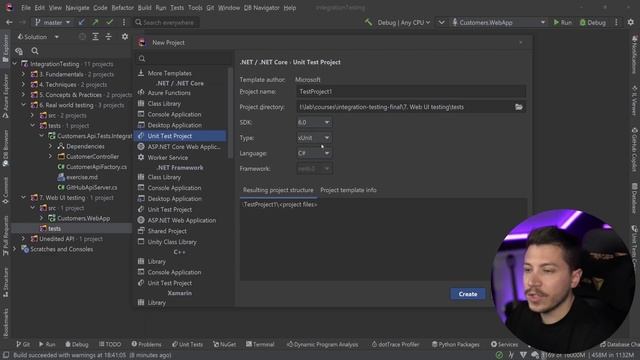The image size is (640, 360).
Task: Select Unit Test Project under .NET Core
Action: [180, 136]
